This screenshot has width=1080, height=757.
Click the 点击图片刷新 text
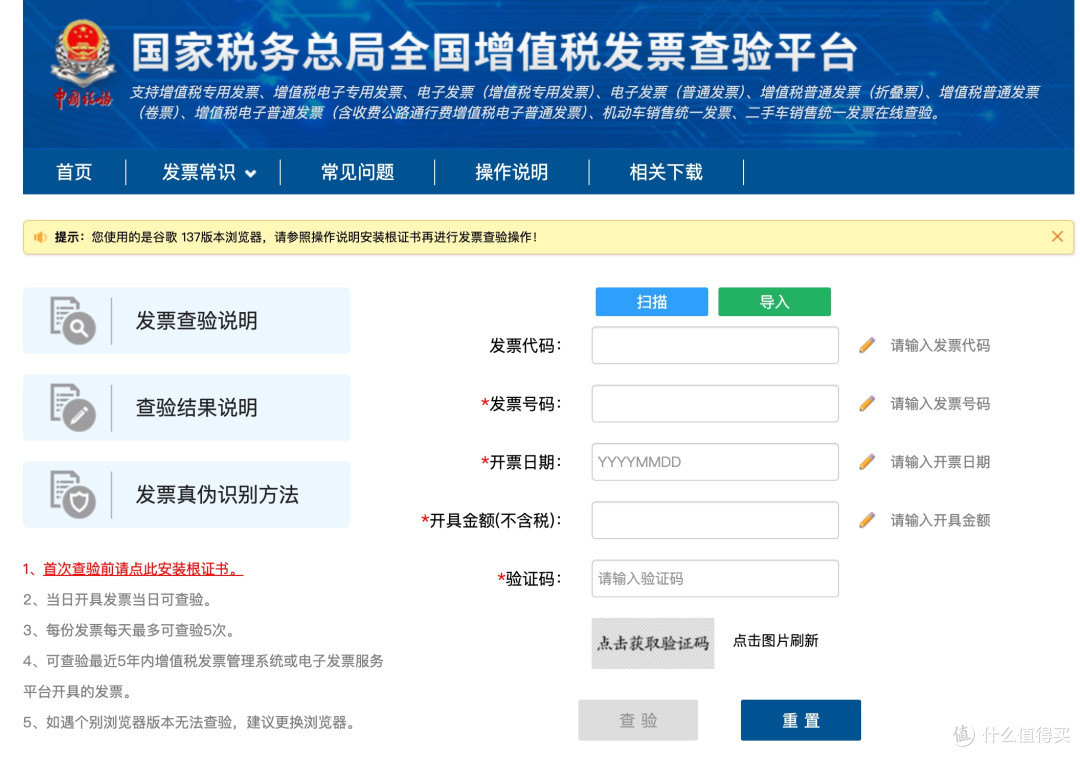point(776,641)
